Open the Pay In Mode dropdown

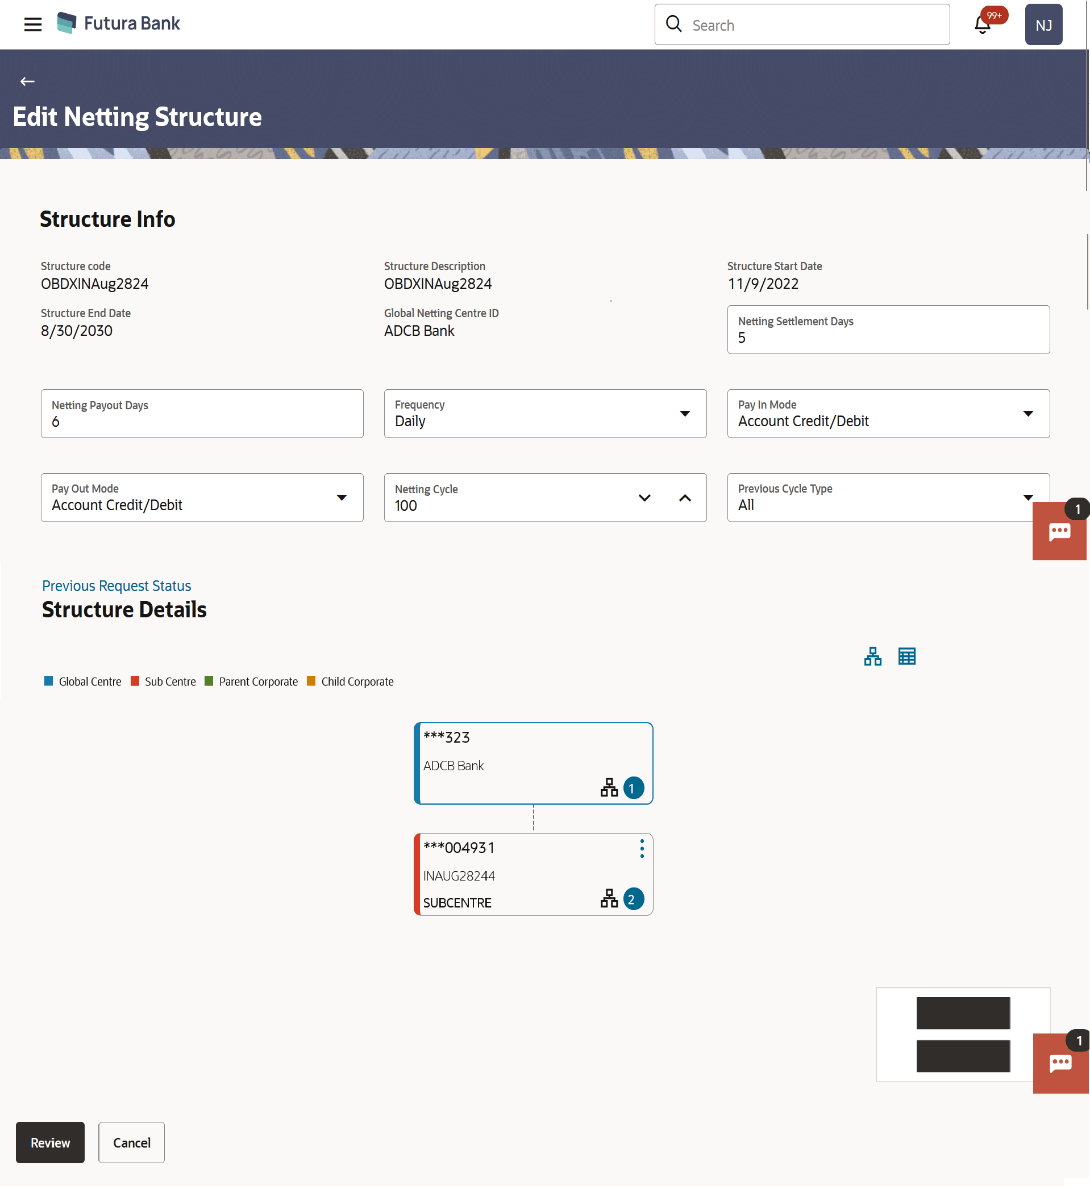pos(888,413)
